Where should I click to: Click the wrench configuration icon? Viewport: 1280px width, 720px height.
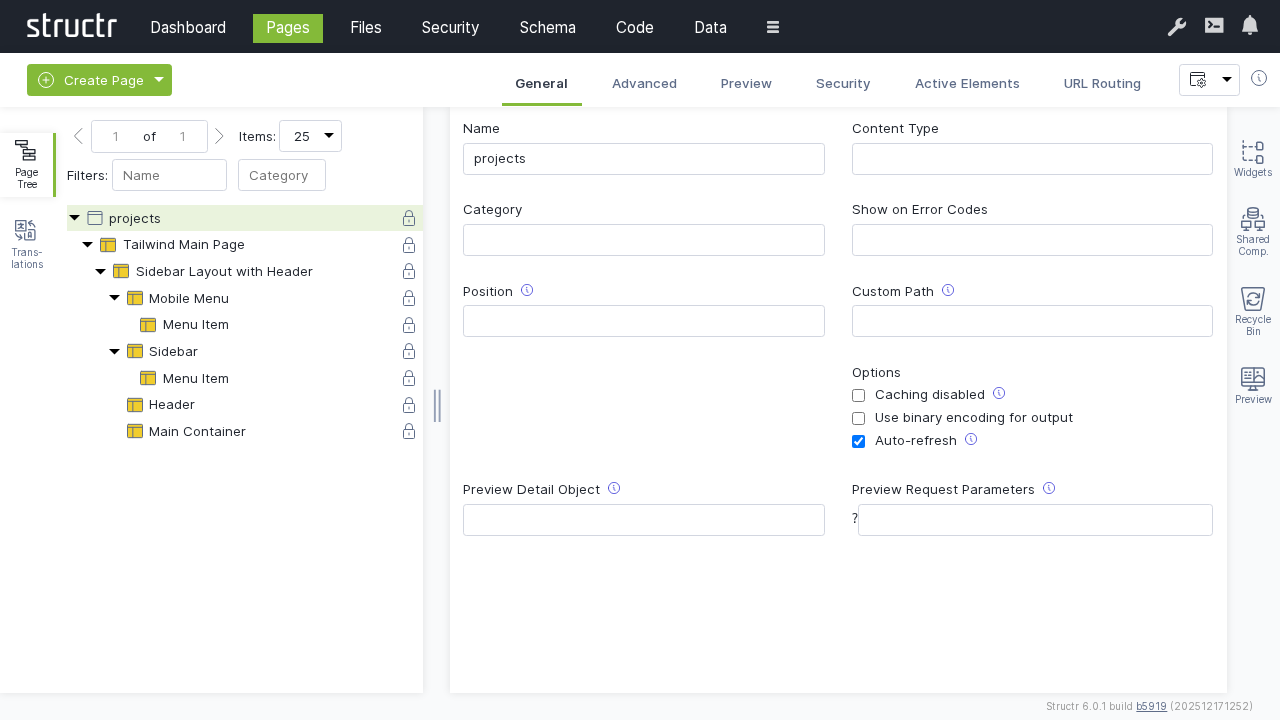click(1176, 27)
